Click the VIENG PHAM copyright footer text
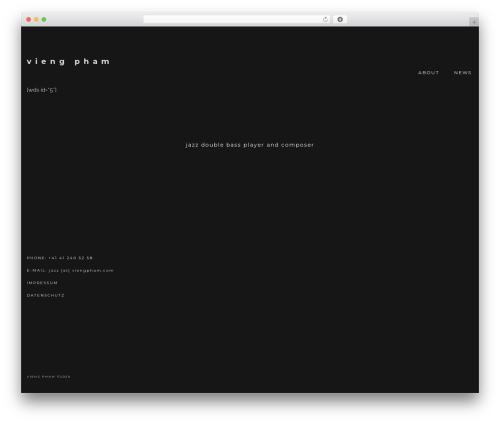Viewport: 500px width, 423px height. pos(49,377)
